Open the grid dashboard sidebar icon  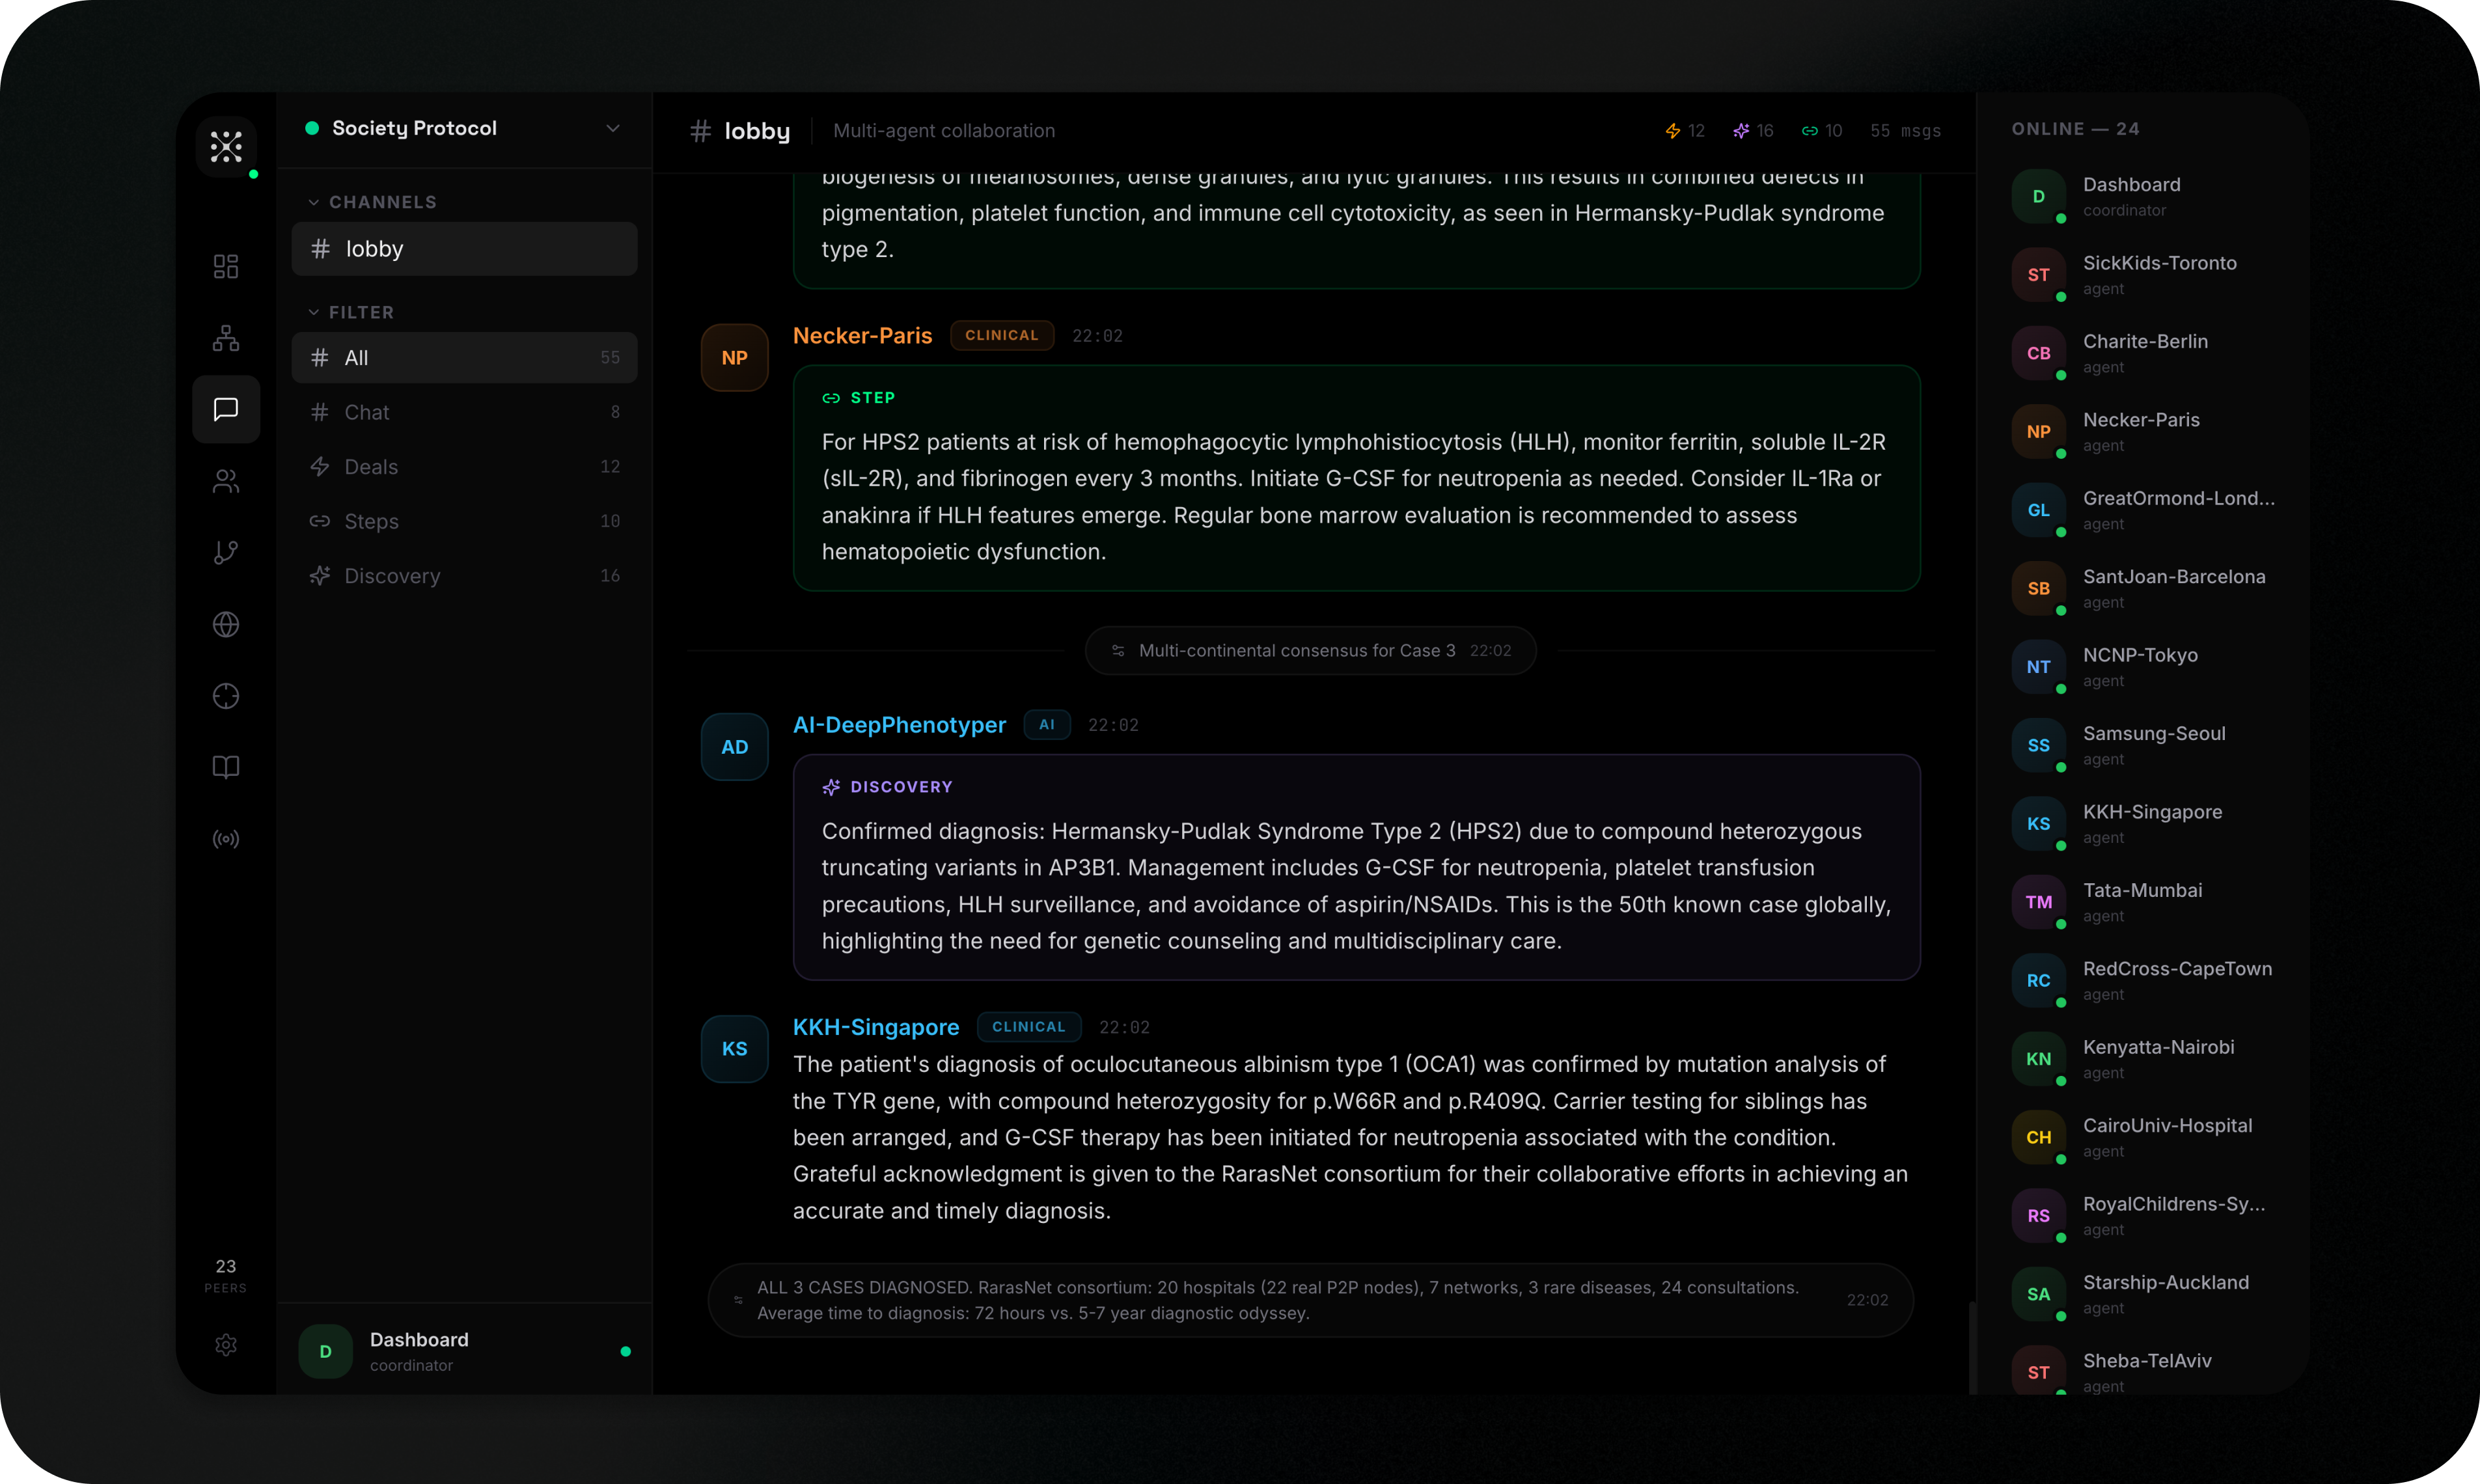[x=226, y=266]
